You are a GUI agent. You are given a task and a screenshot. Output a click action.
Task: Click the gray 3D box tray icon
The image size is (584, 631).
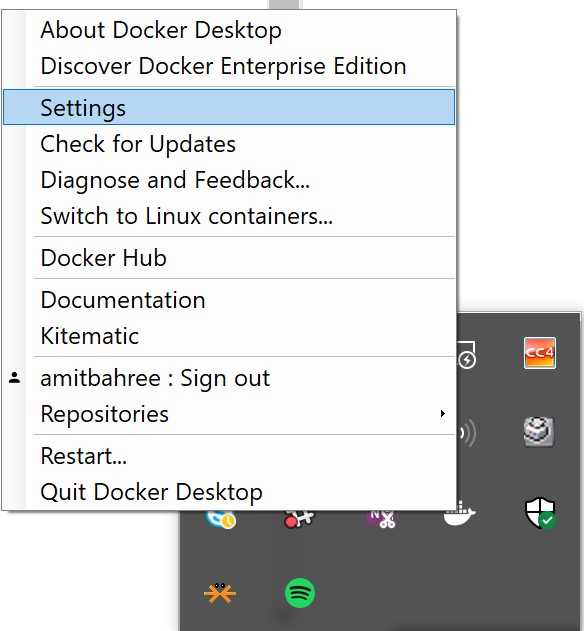(539, 432)
